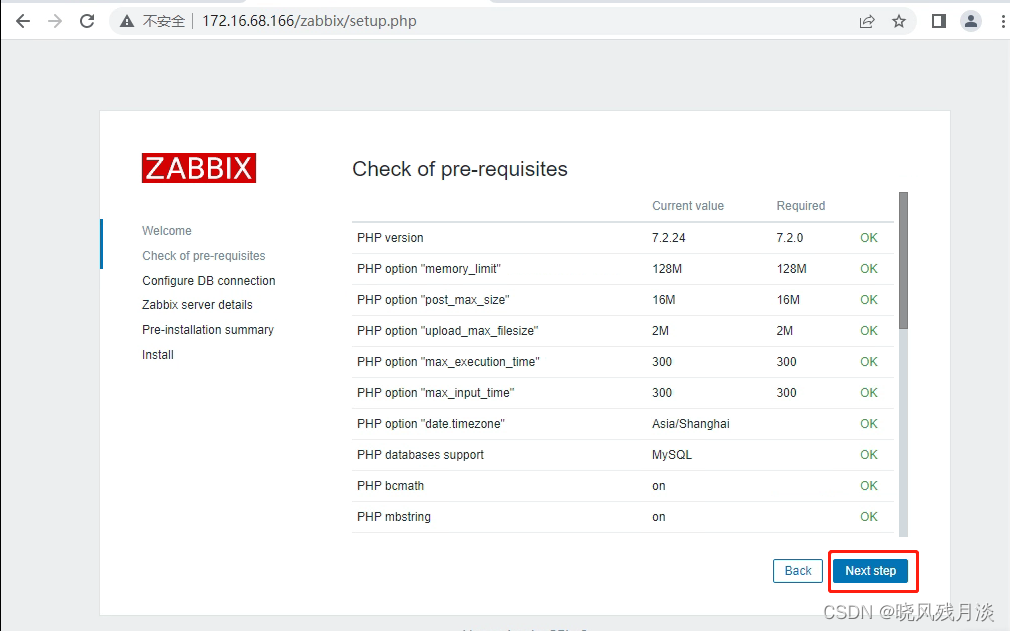Select Zabbix server details step
This screenshot has width=1010, height=631.
(197, 305)
